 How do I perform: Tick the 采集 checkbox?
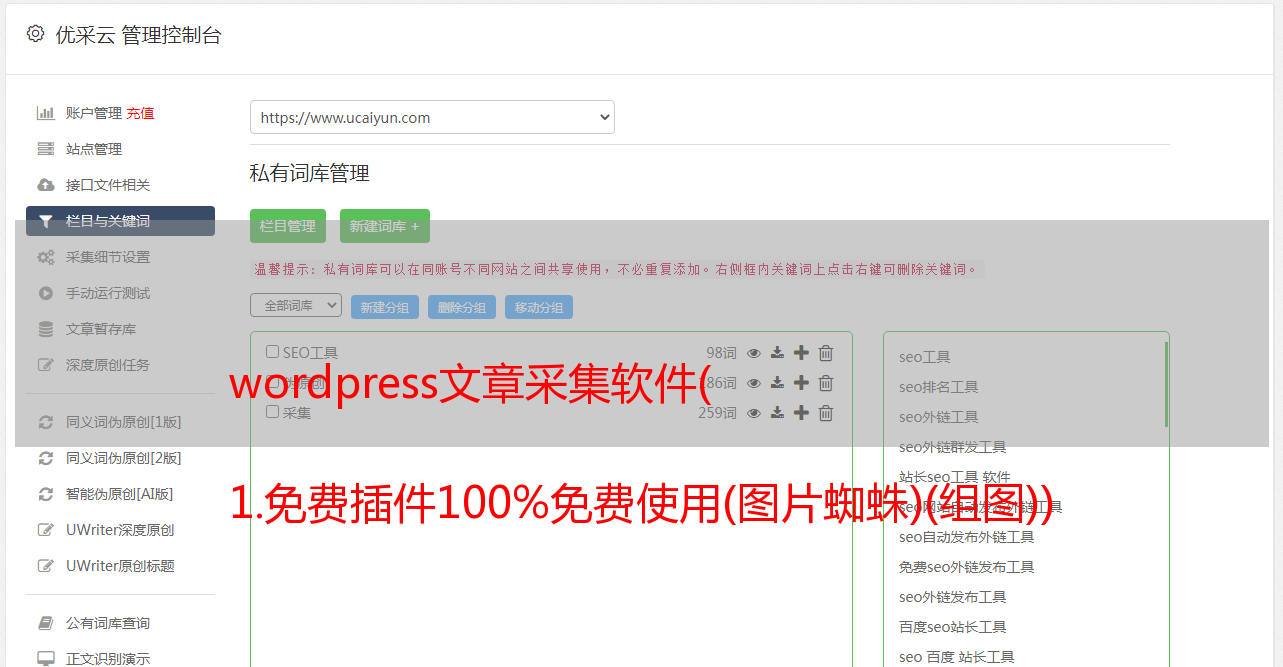coord(272,411)
